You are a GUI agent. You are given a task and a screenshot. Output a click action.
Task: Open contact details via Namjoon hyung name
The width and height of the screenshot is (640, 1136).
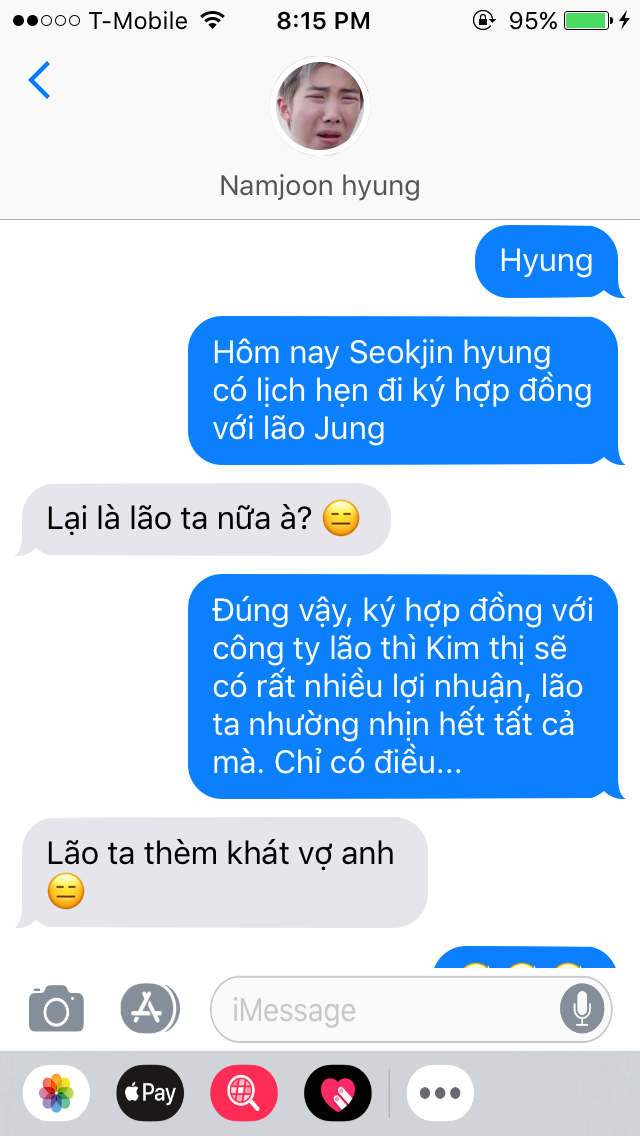click(x=320, y=186)
